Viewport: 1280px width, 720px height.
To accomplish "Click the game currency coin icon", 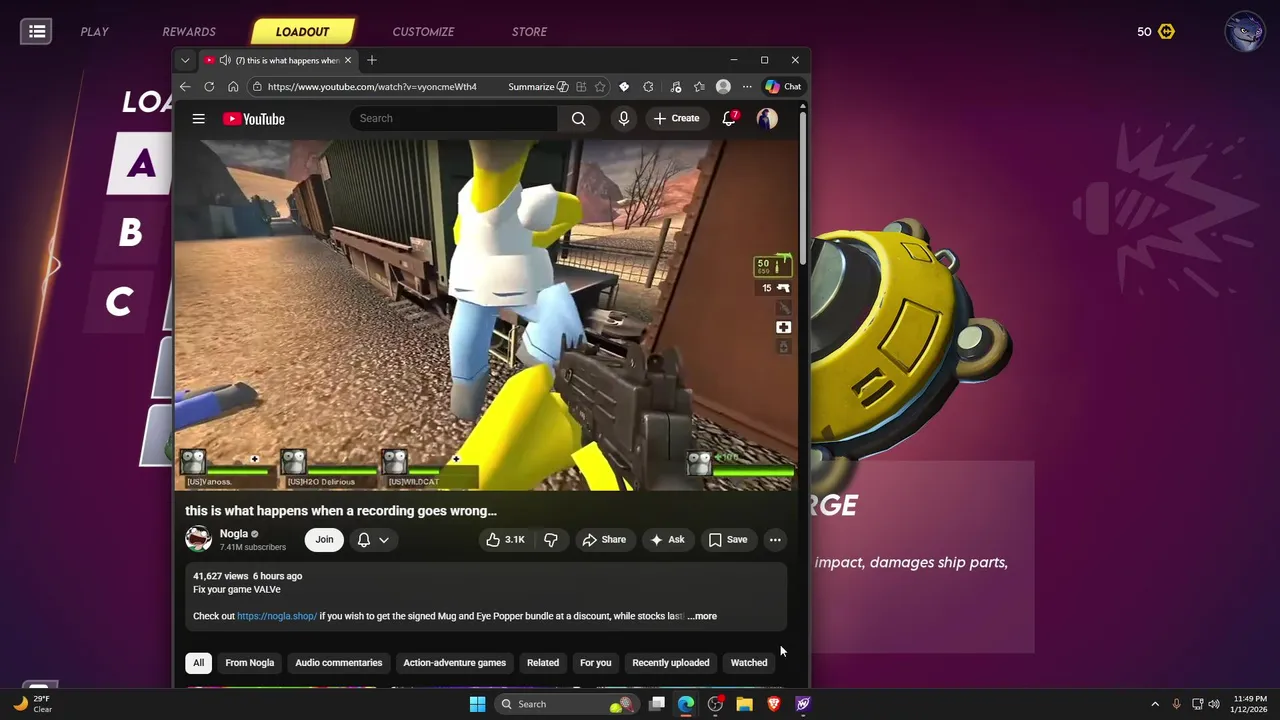I will 1166,31.
